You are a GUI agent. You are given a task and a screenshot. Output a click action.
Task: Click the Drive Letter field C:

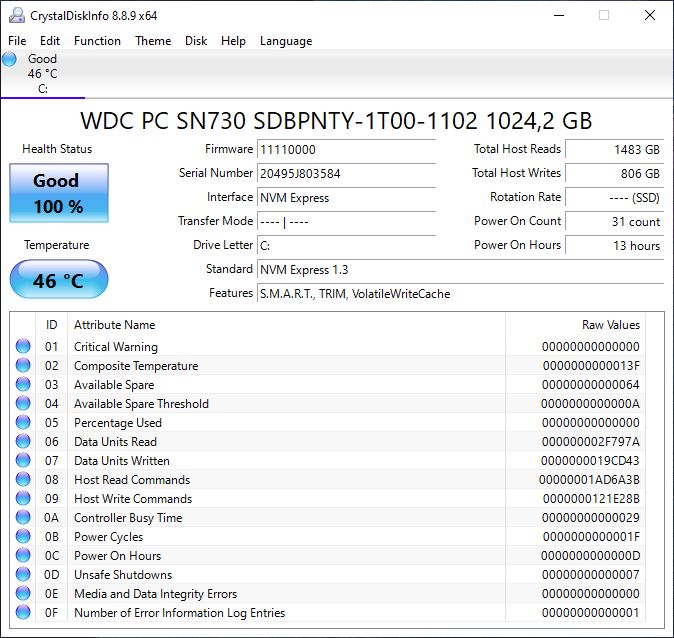click(x=346, y=246)
